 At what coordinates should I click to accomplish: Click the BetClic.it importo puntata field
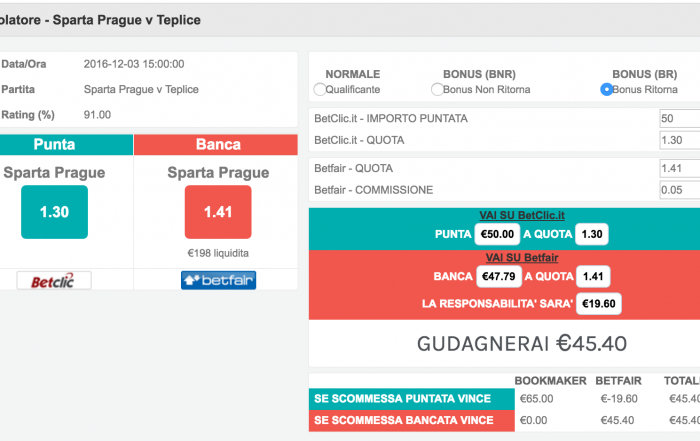tap(680, 118)
